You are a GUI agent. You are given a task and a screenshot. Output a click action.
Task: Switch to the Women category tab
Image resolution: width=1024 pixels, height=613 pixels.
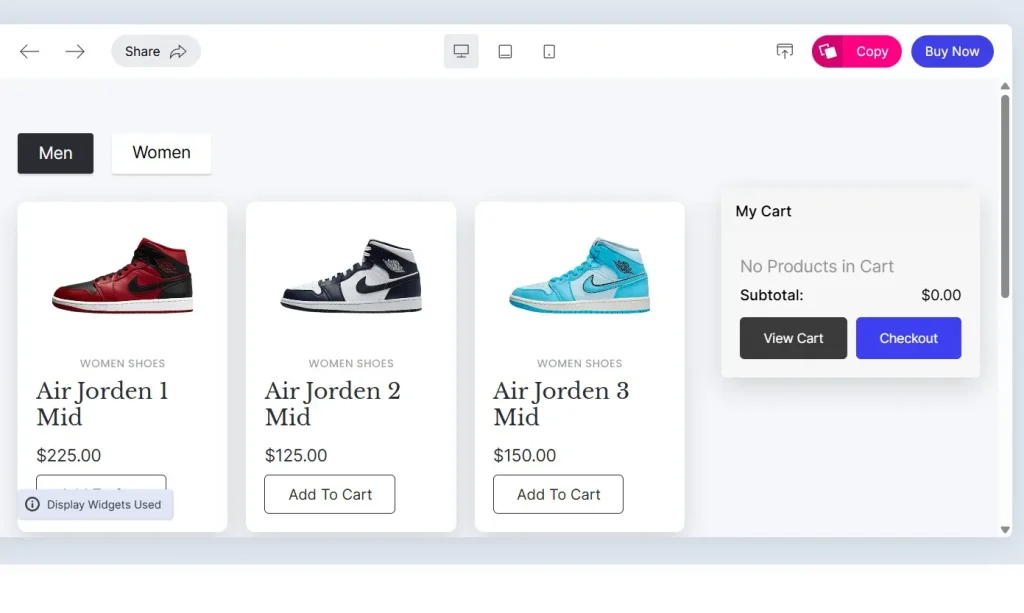(161, 153)
